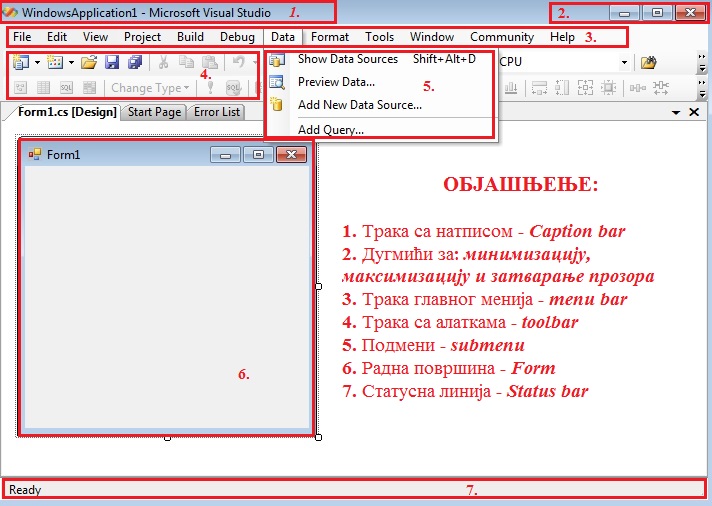712x506 pixels.
Task: Open the New Project icon's dropdown arrow
Action: tap(37, 63)
